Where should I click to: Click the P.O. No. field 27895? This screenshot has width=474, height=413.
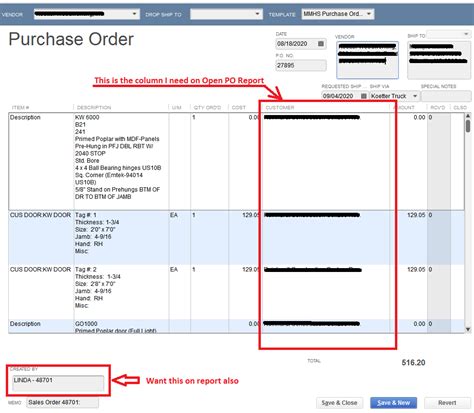tap(301, 65)
